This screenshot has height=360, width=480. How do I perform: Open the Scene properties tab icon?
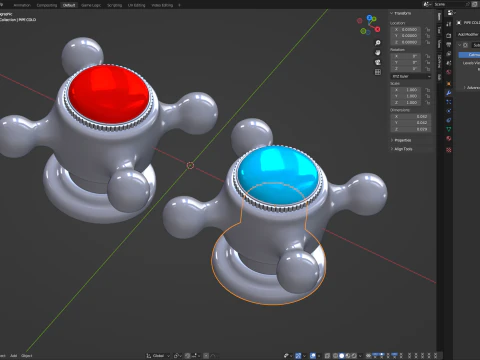pyautogui.click(x=449, y=63)
